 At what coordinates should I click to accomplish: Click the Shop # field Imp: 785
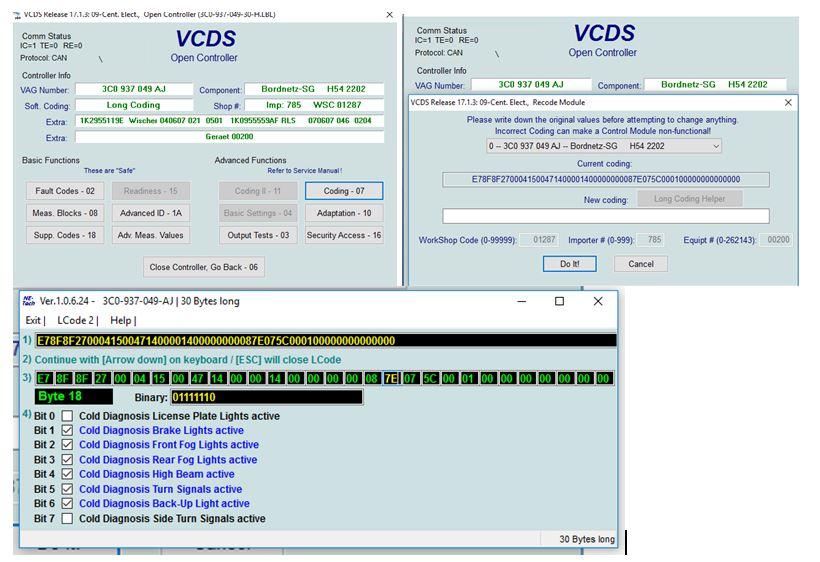tap(314, 105)
